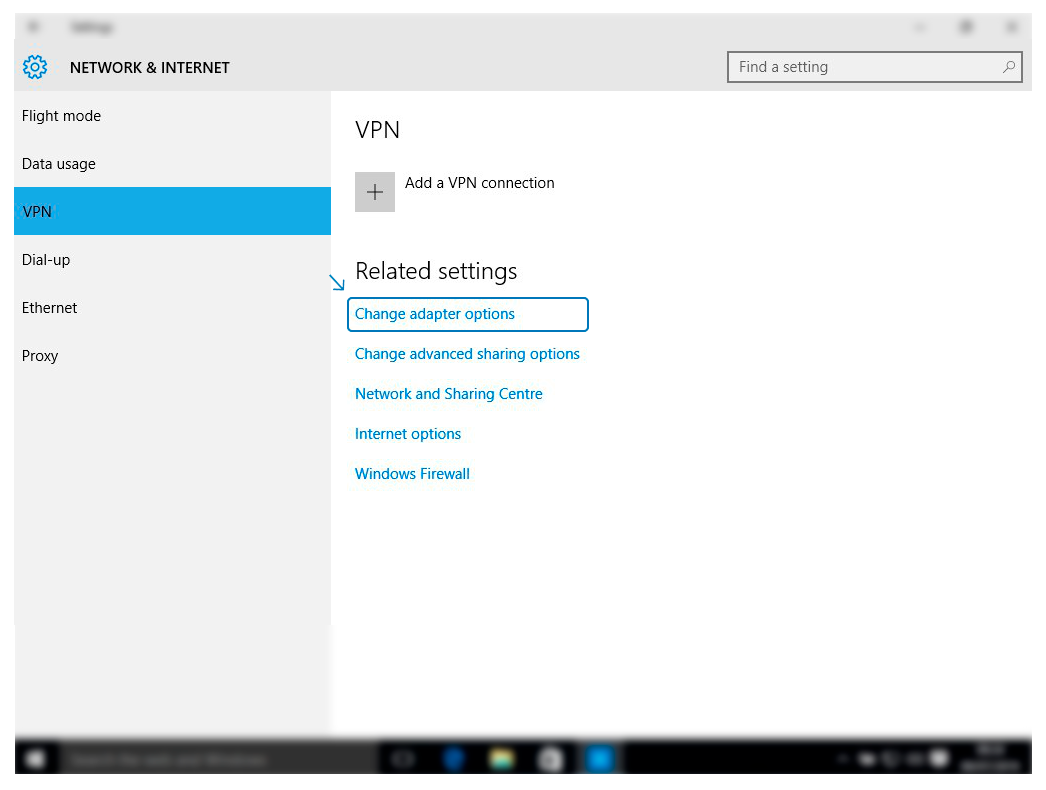Viewport: 1046px width, 790px height.
Task: Open Change advanced sharing options
Action: click(467, 354)
